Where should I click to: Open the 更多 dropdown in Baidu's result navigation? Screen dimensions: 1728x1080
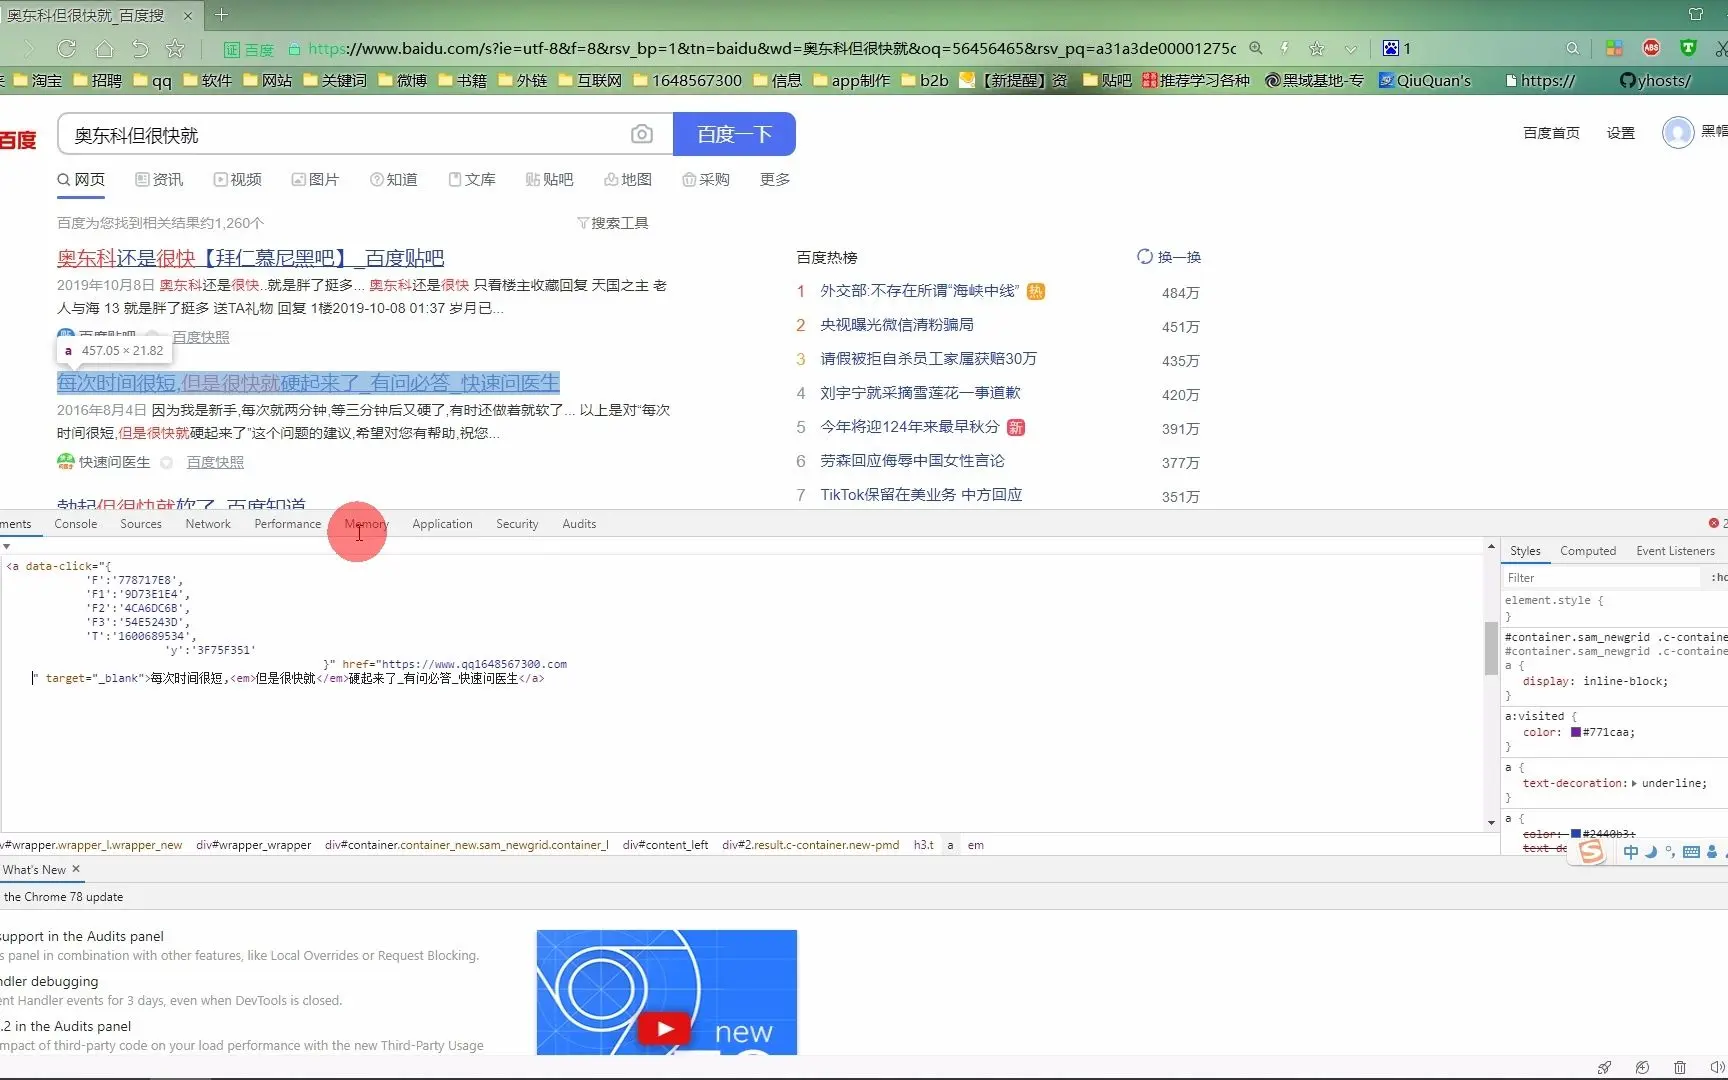(x=773, y=179)
